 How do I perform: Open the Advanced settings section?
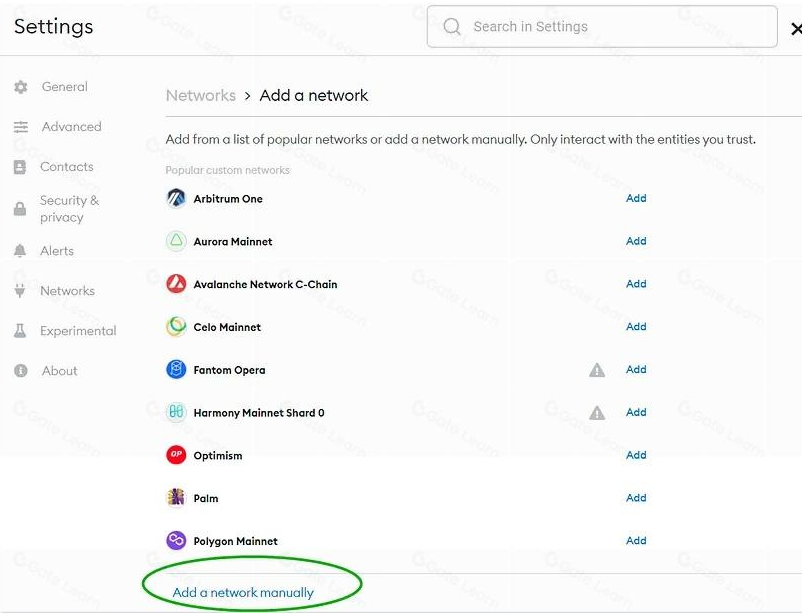71,127
